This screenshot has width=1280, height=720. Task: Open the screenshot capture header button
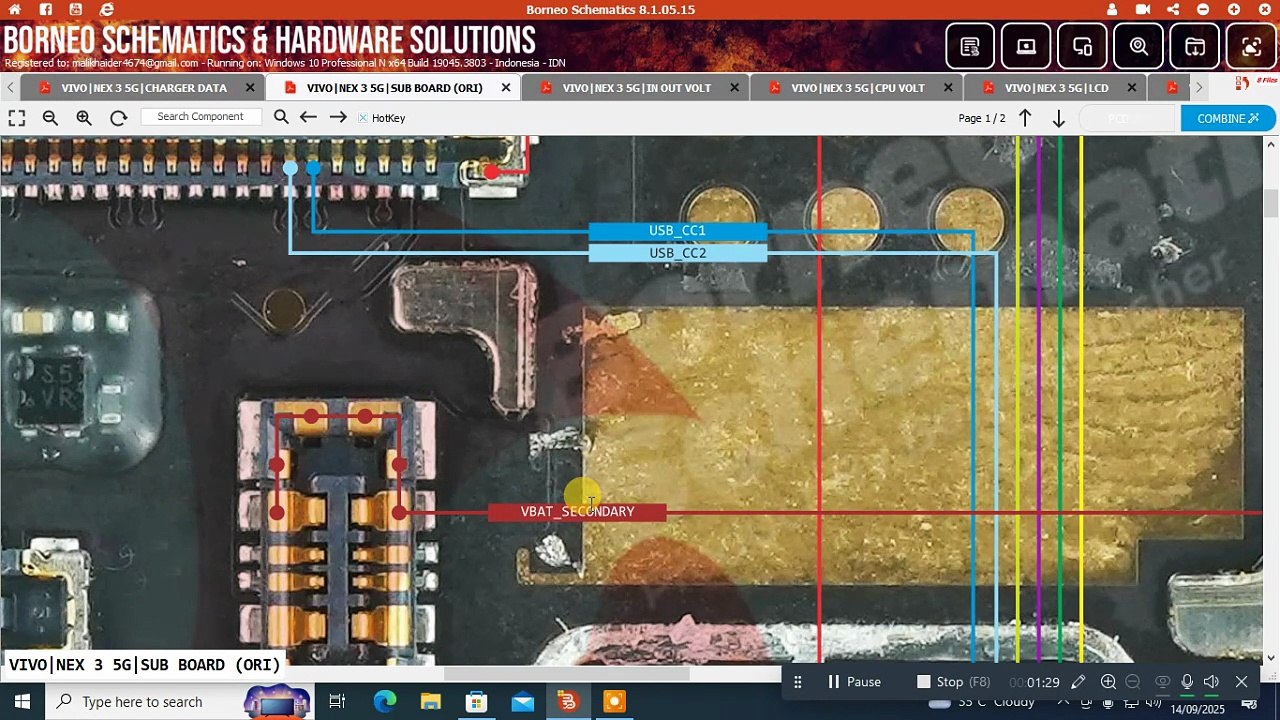1251,46
